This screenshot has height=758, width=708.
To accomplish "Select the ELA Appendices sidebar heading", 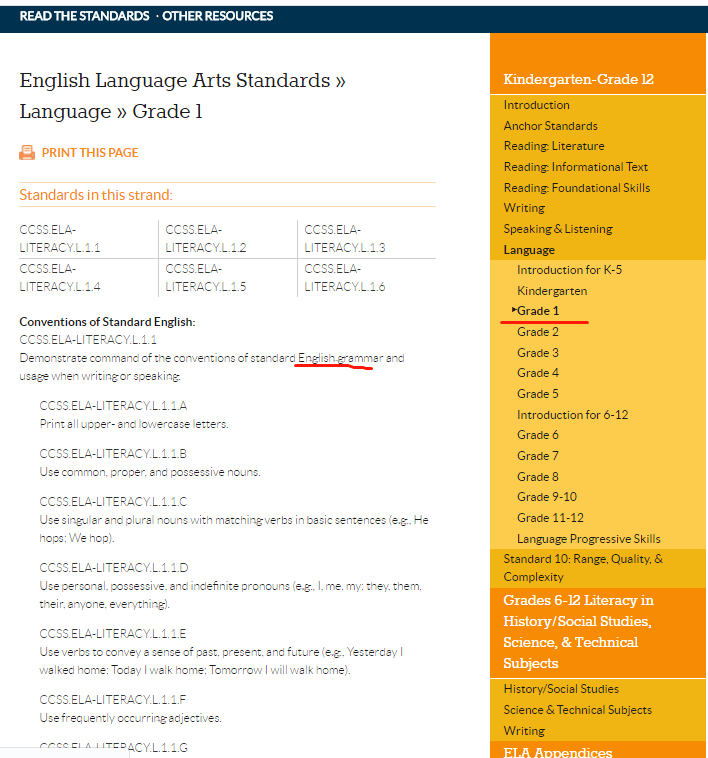I will coord(558,752).
